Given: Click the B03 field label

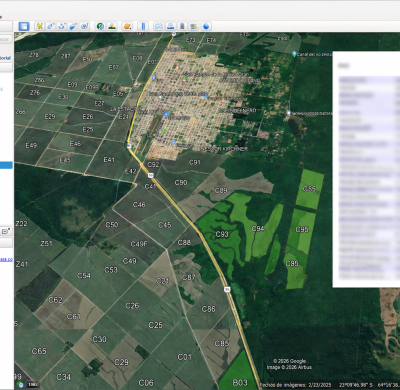Looking at the screenshot, I should pyautogui.click(x=240, y=383).
